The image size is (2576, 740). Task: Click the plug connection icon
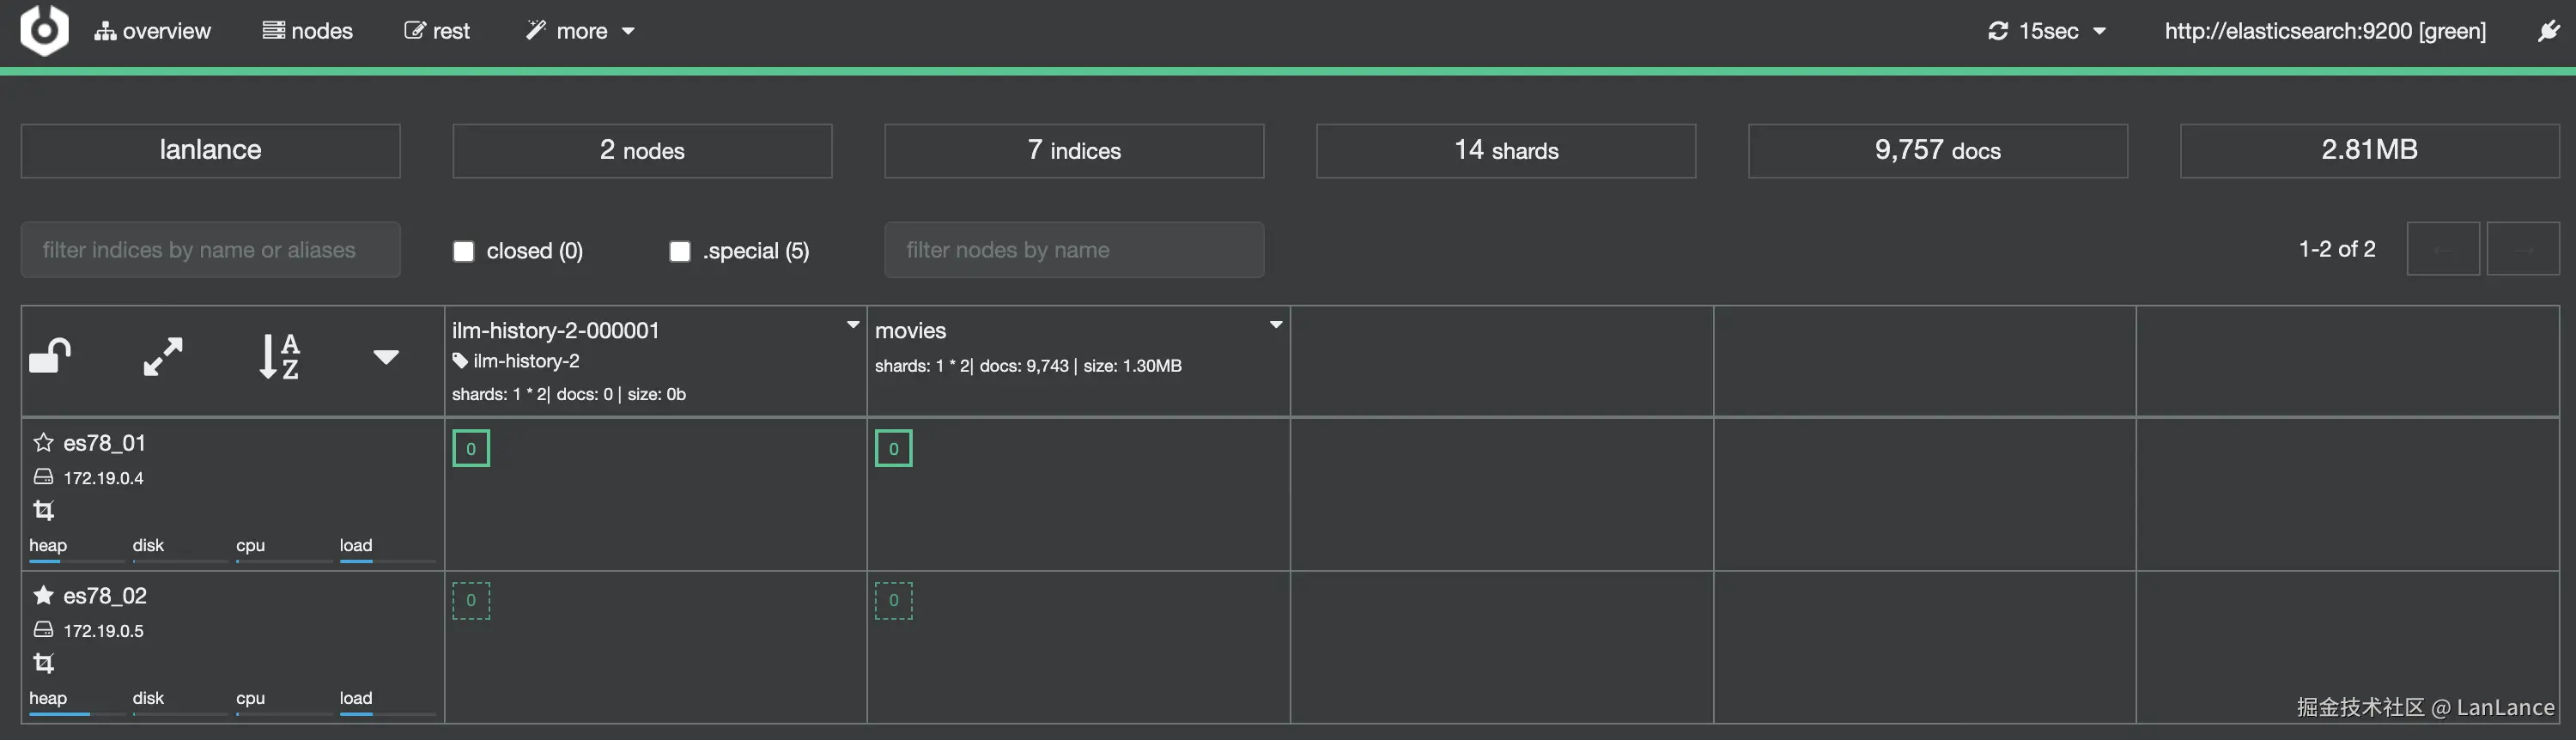click(x=2547, y=31)
